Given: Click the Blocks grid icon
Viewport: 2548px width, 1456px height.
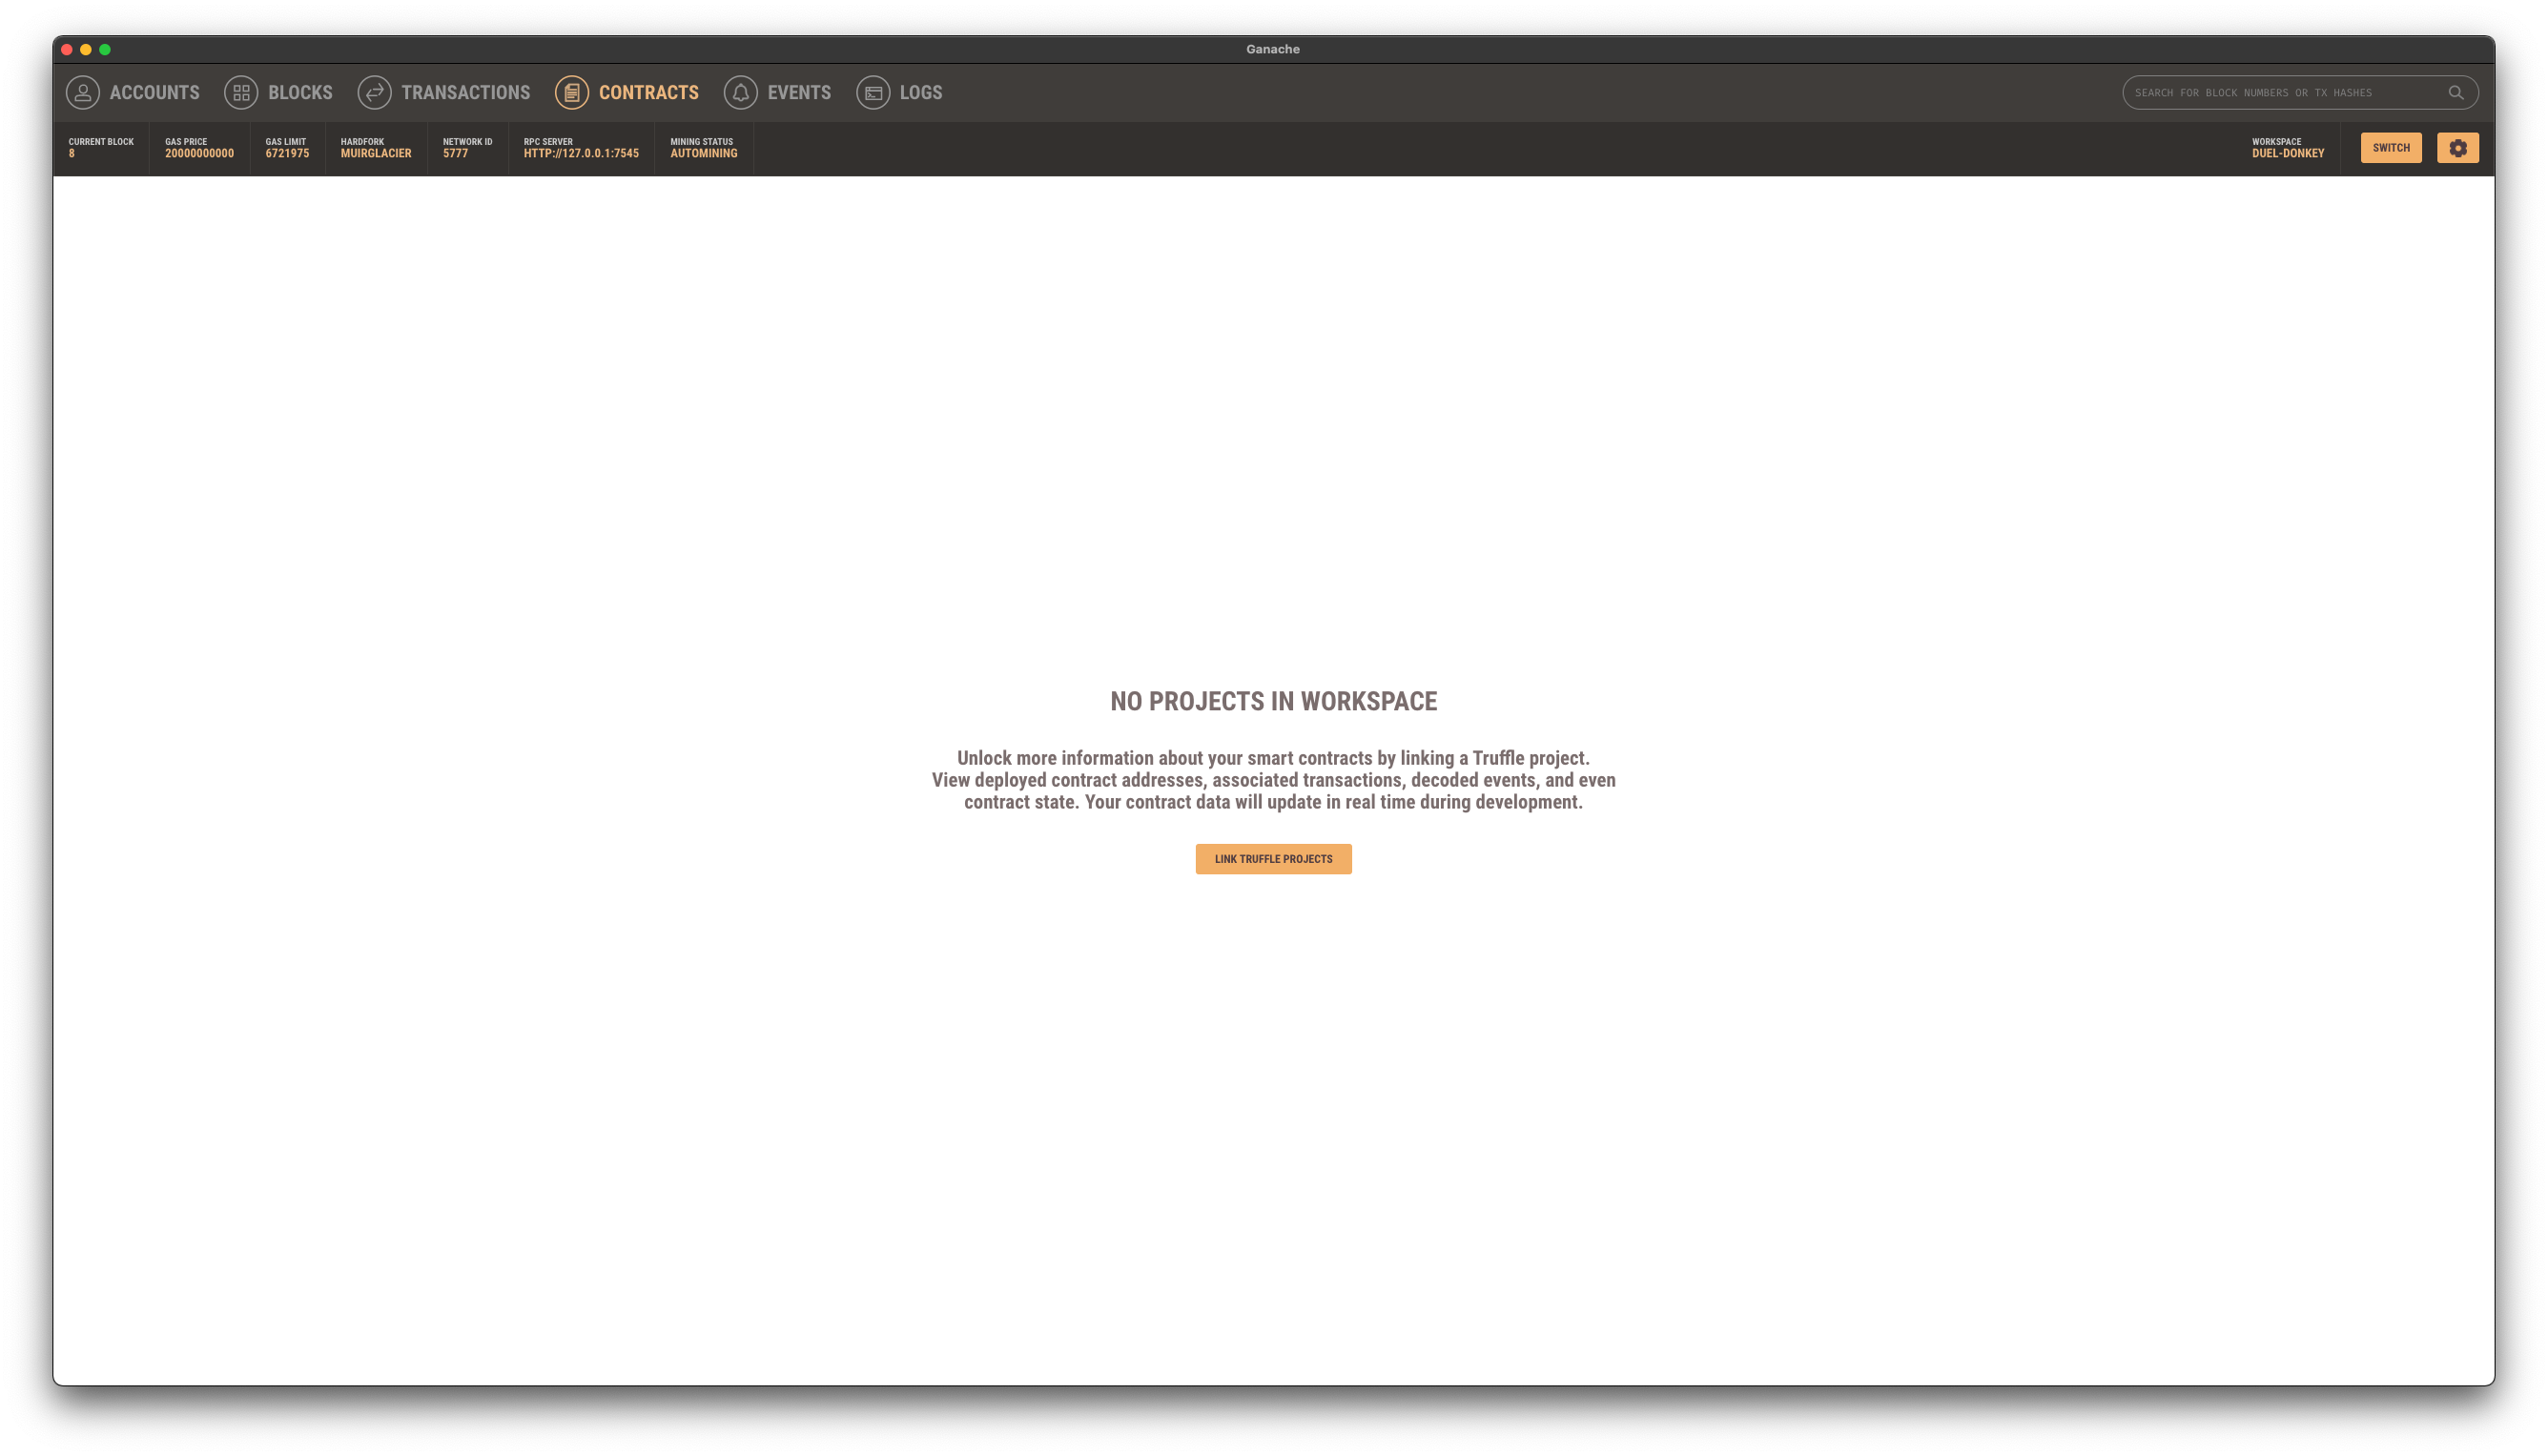Looking at the screenshot, I should pos(241,92).
